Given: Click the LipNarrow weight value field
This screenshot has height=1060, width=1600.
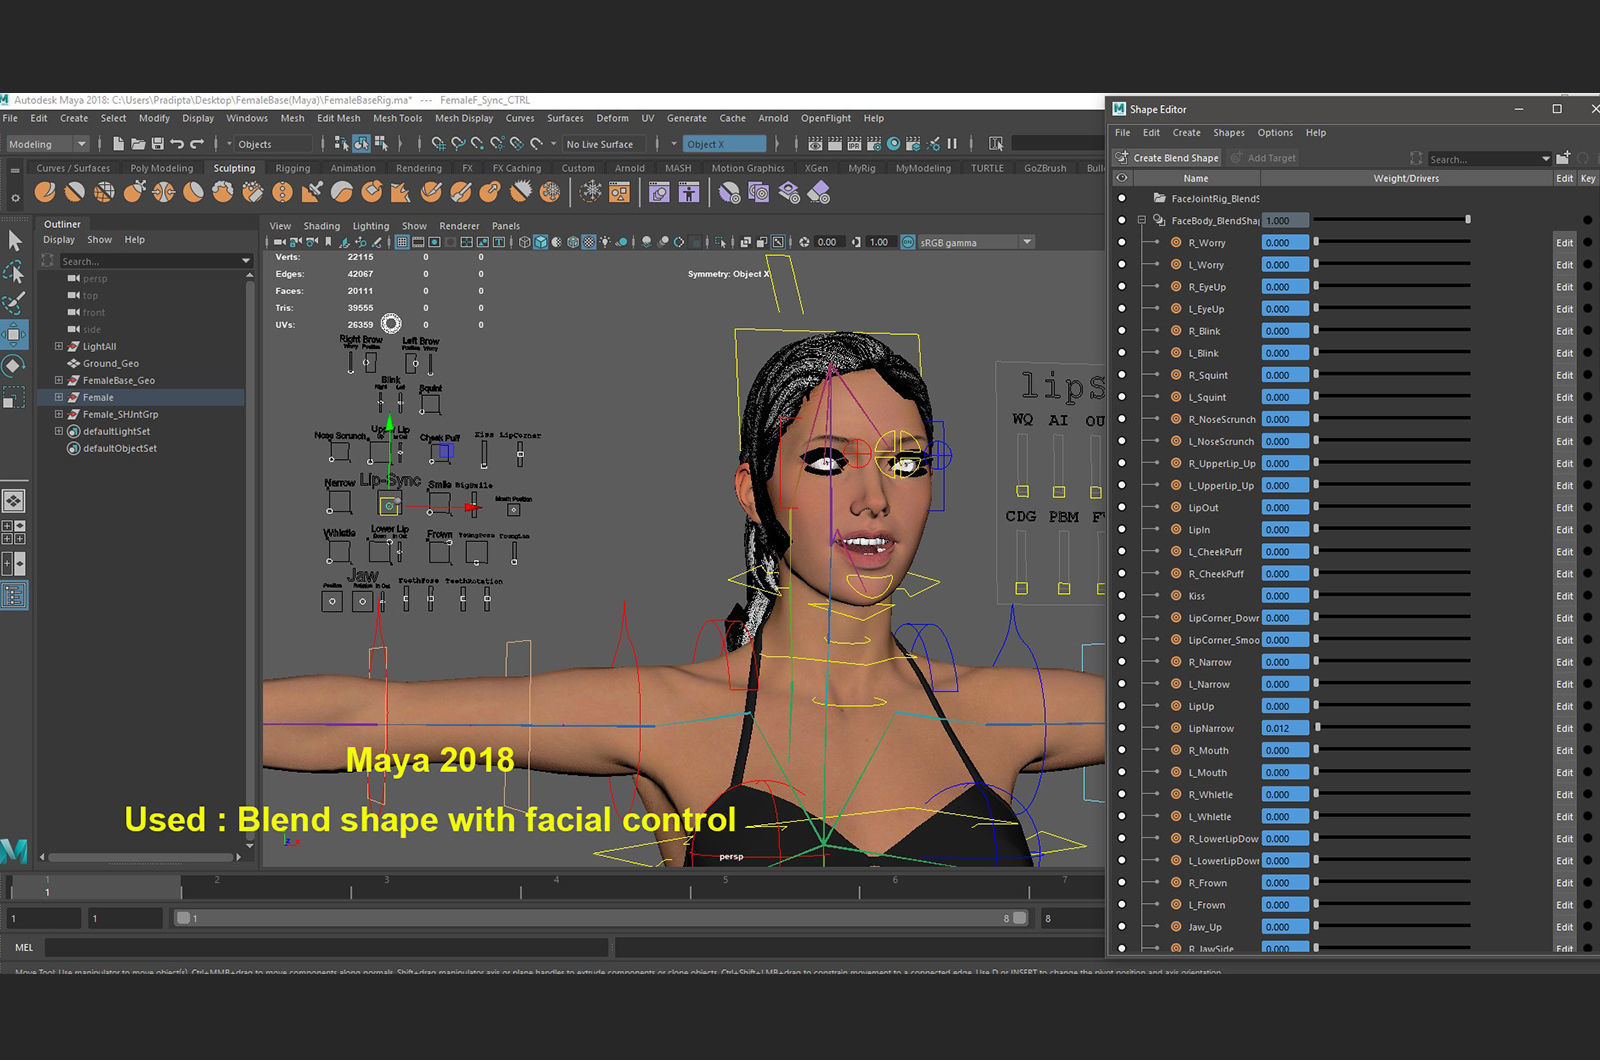Looking at the screenshot, I should point(1284,728).
